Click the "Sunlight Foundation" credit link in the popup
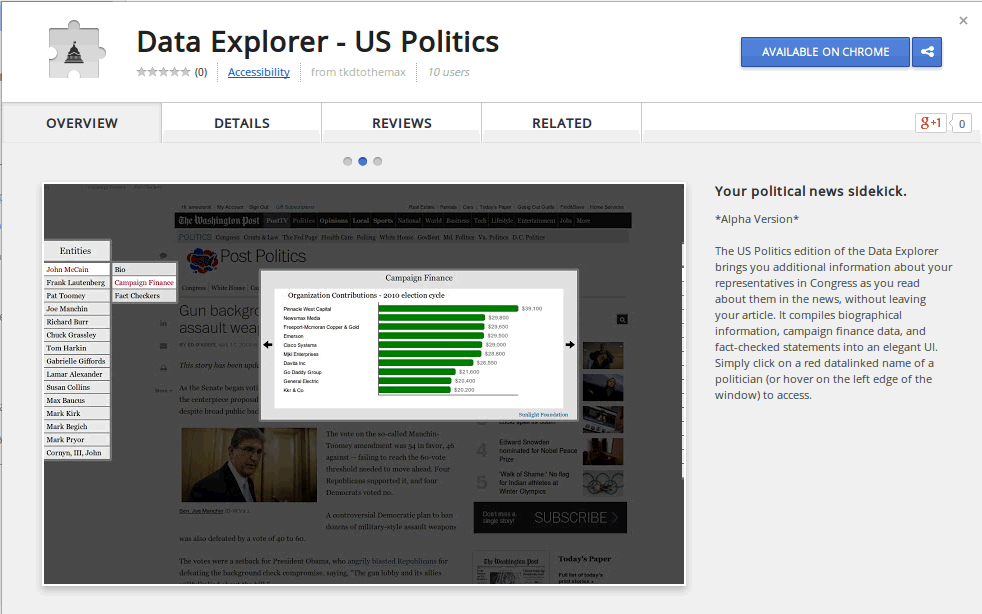Viewport: 982px width, 614px height. click(x=543, y=415)
